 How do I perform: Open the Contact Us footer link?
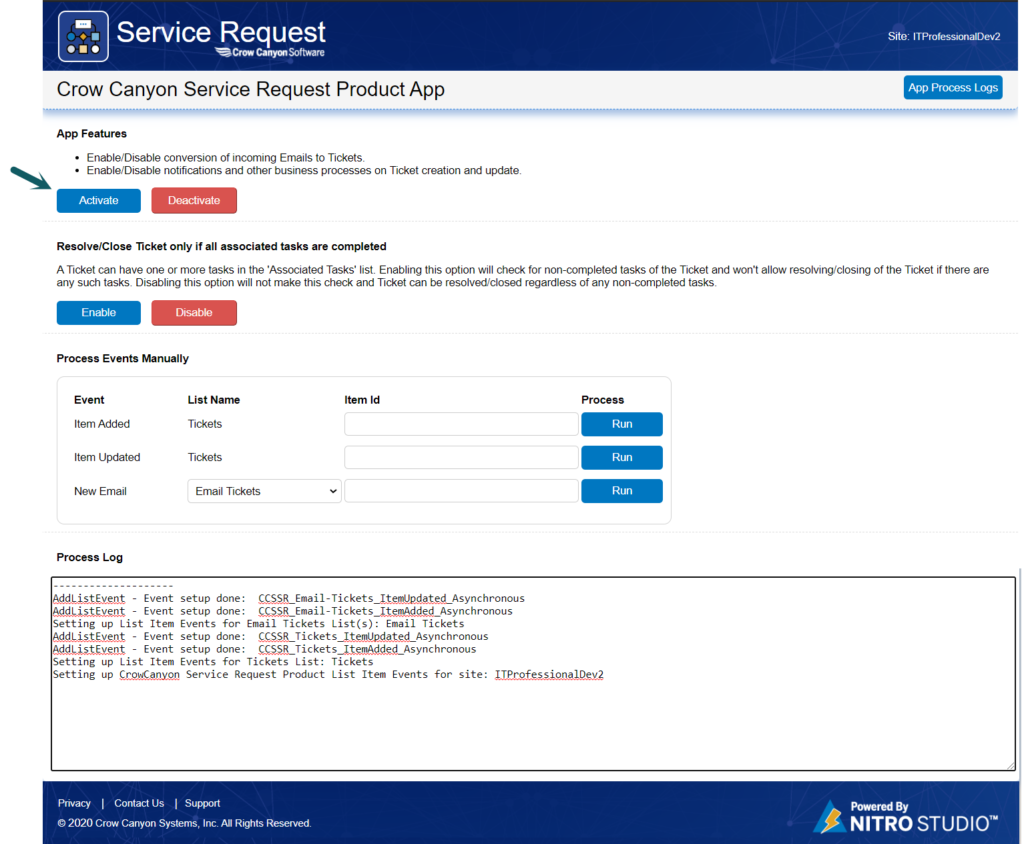(x=139, y=803)
